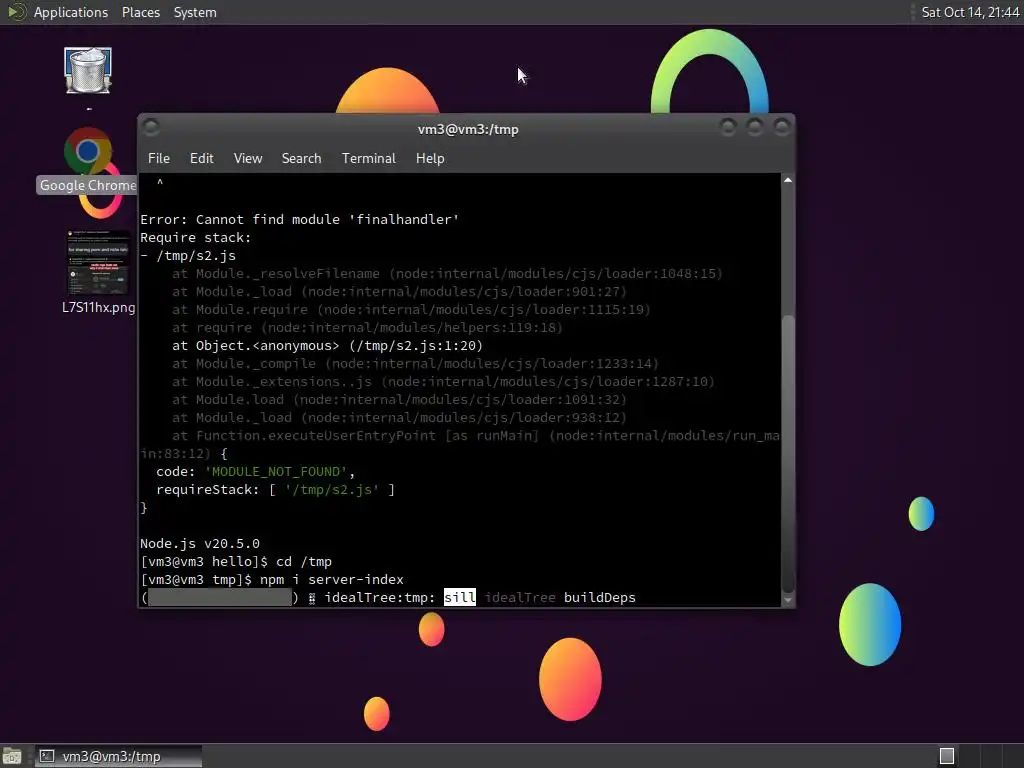This screenshot has width=1024, height=768.
Task: Click the '- /tmp/s2.js' line
Action: pos(188,256)
